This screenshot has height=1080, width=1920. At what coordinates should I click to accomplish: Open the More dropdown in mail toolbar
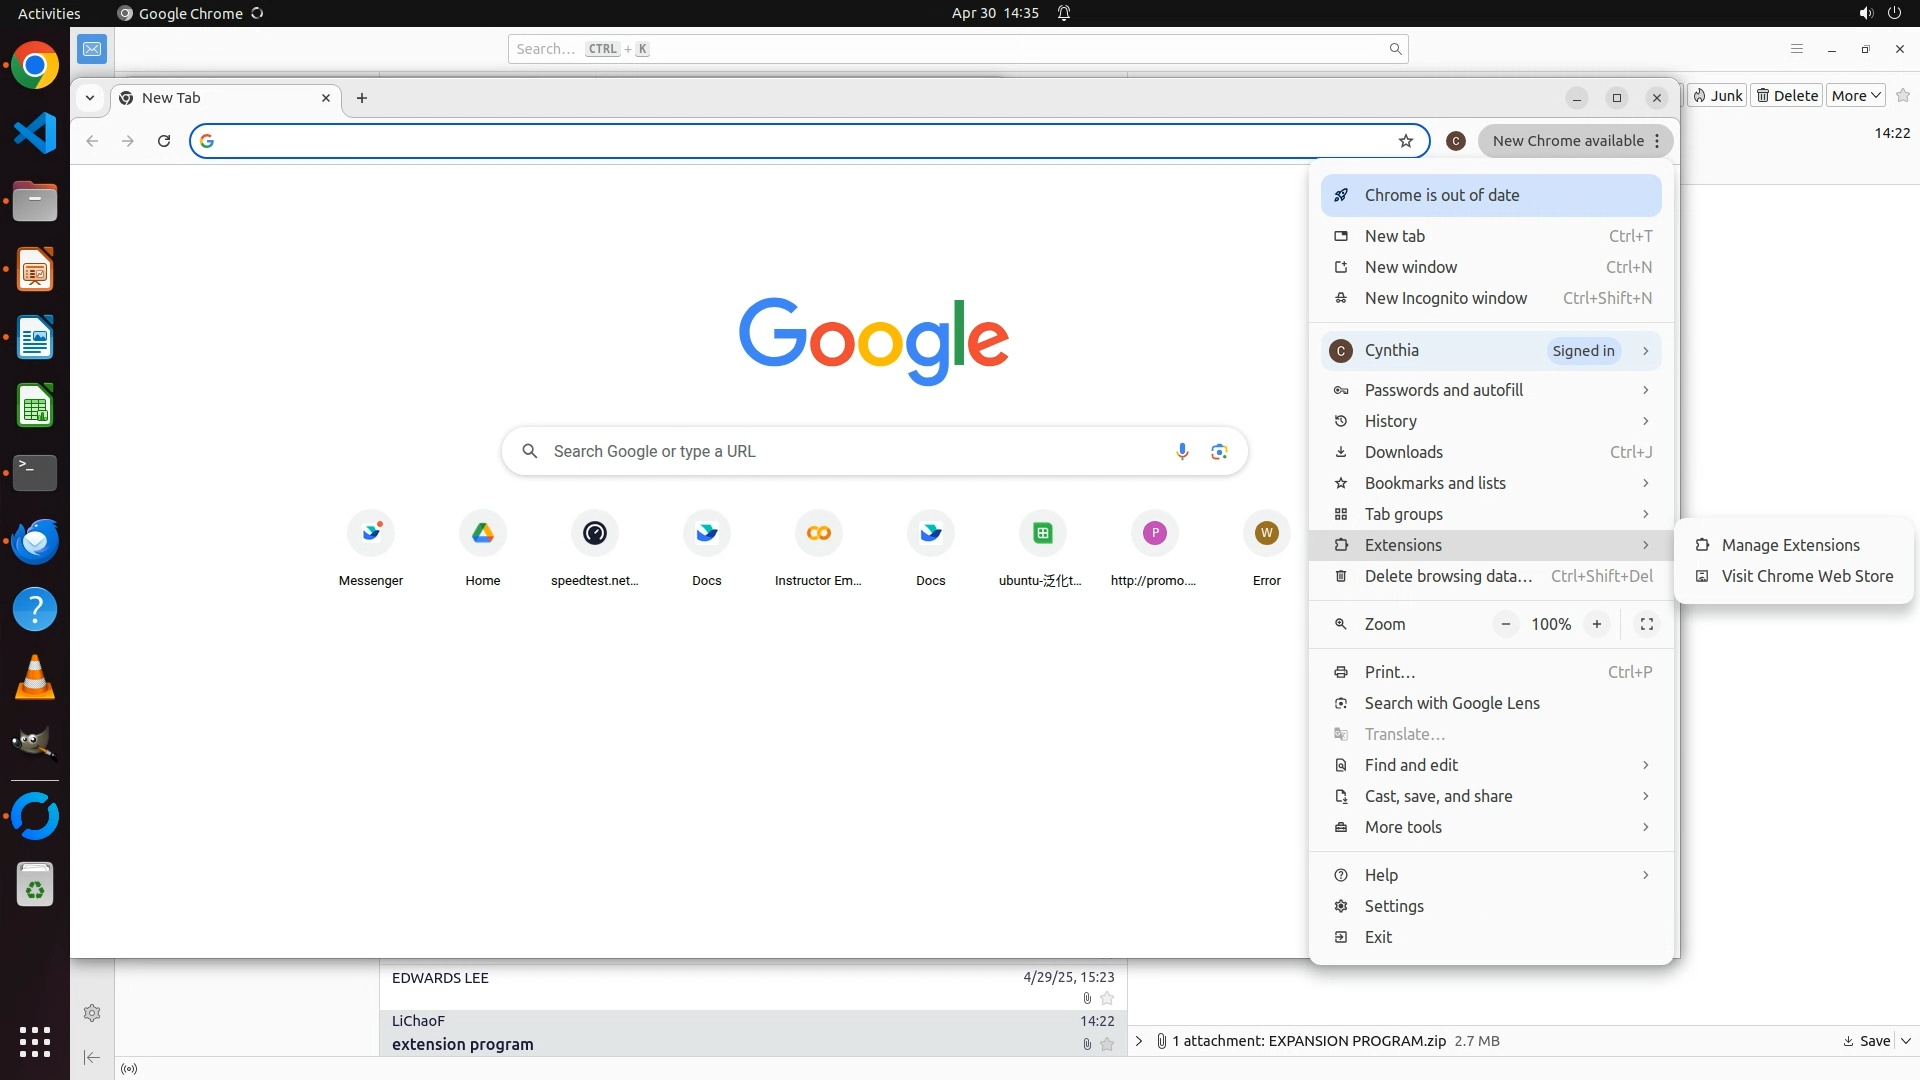click(1856, 96)
